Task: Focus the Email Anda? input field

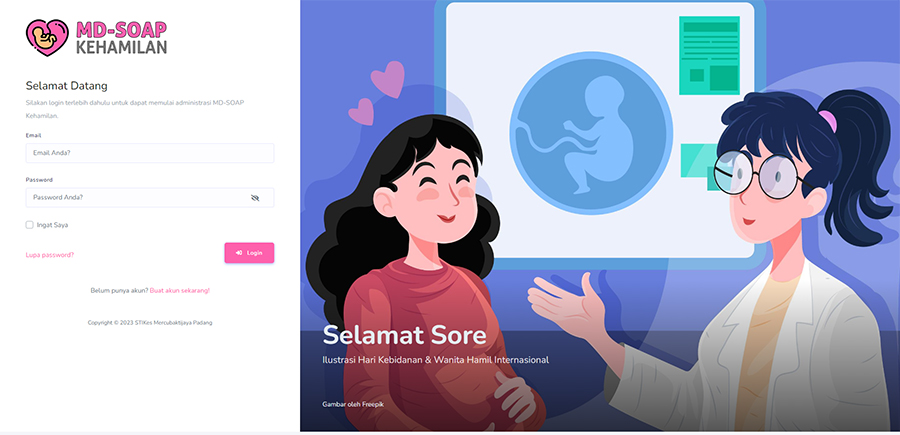Action: pyautogui.click(x=150, y=153)
